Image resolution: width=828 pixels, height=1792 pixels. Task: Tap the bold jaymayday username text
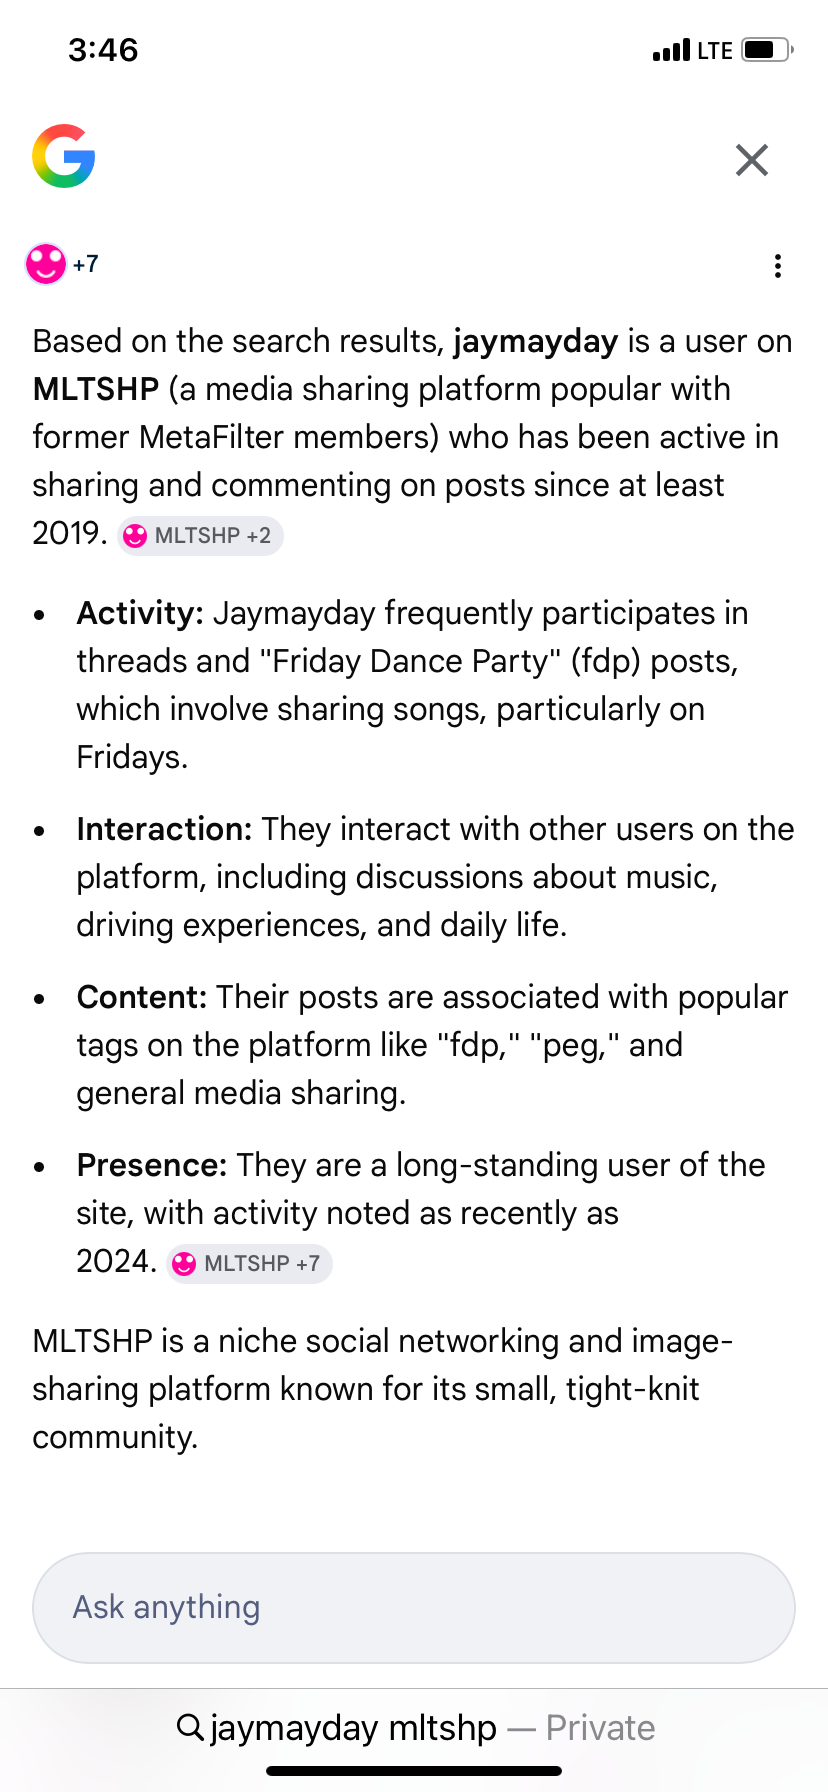[536, 341]
